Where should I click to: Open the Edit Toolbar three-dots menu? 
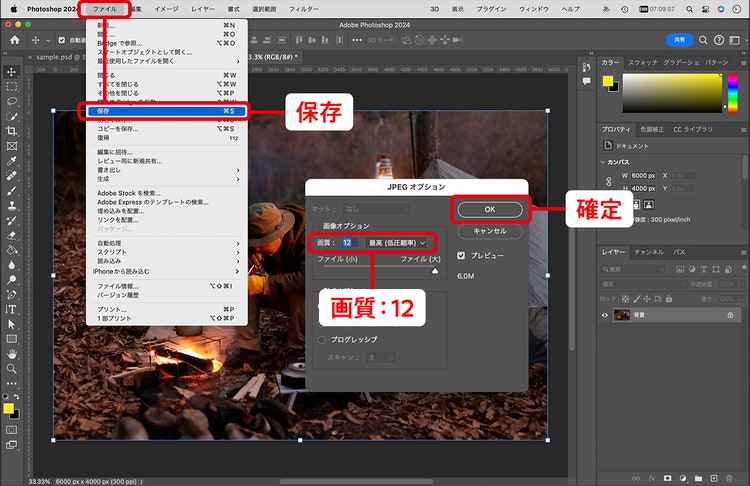(x=11, y=383)
